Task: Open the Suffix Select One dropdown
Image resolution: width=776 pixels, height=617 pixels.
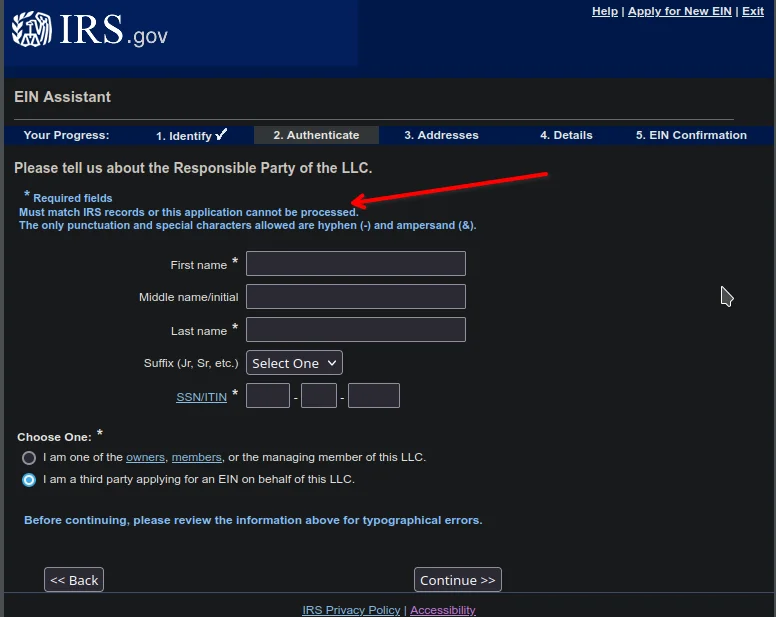Action: coord(294,363)
